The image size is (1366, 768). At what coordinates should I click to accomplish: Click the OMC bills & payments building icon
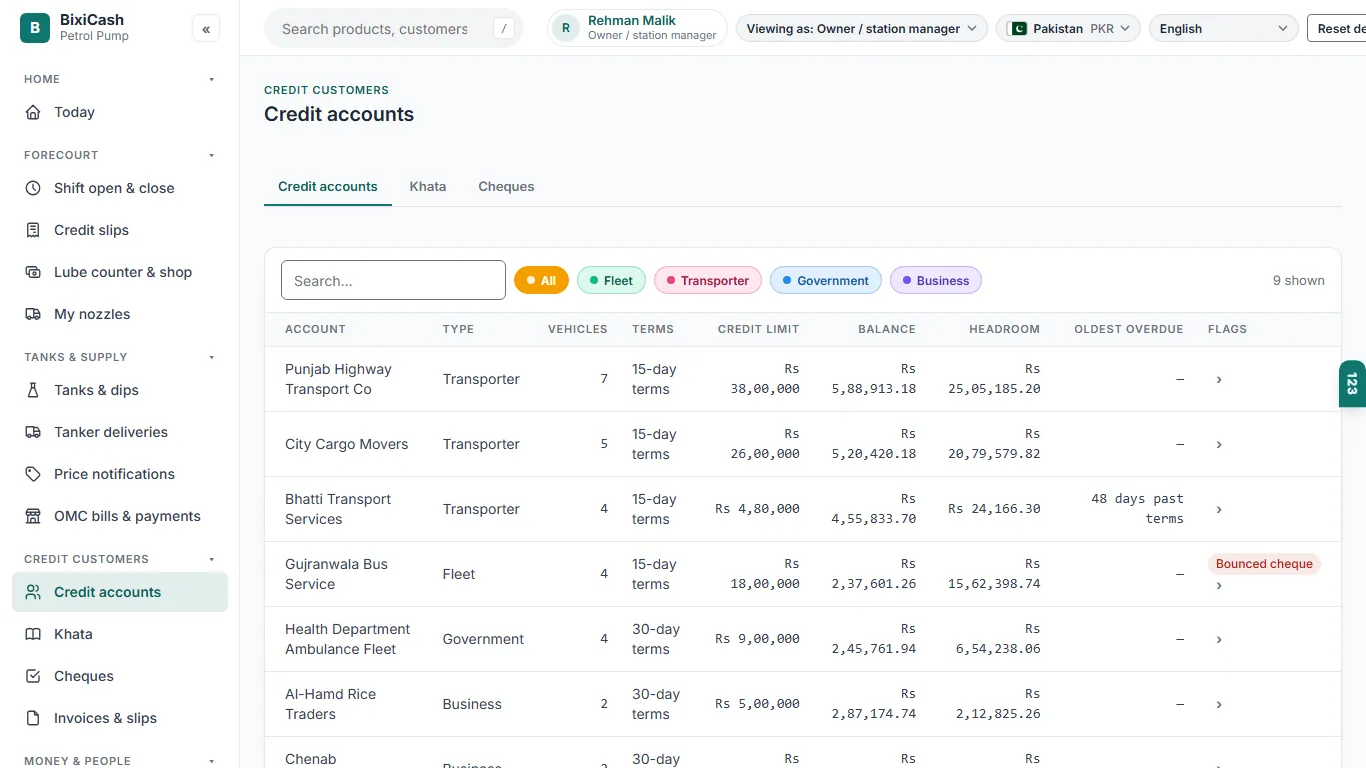click(x=33, y=516)
